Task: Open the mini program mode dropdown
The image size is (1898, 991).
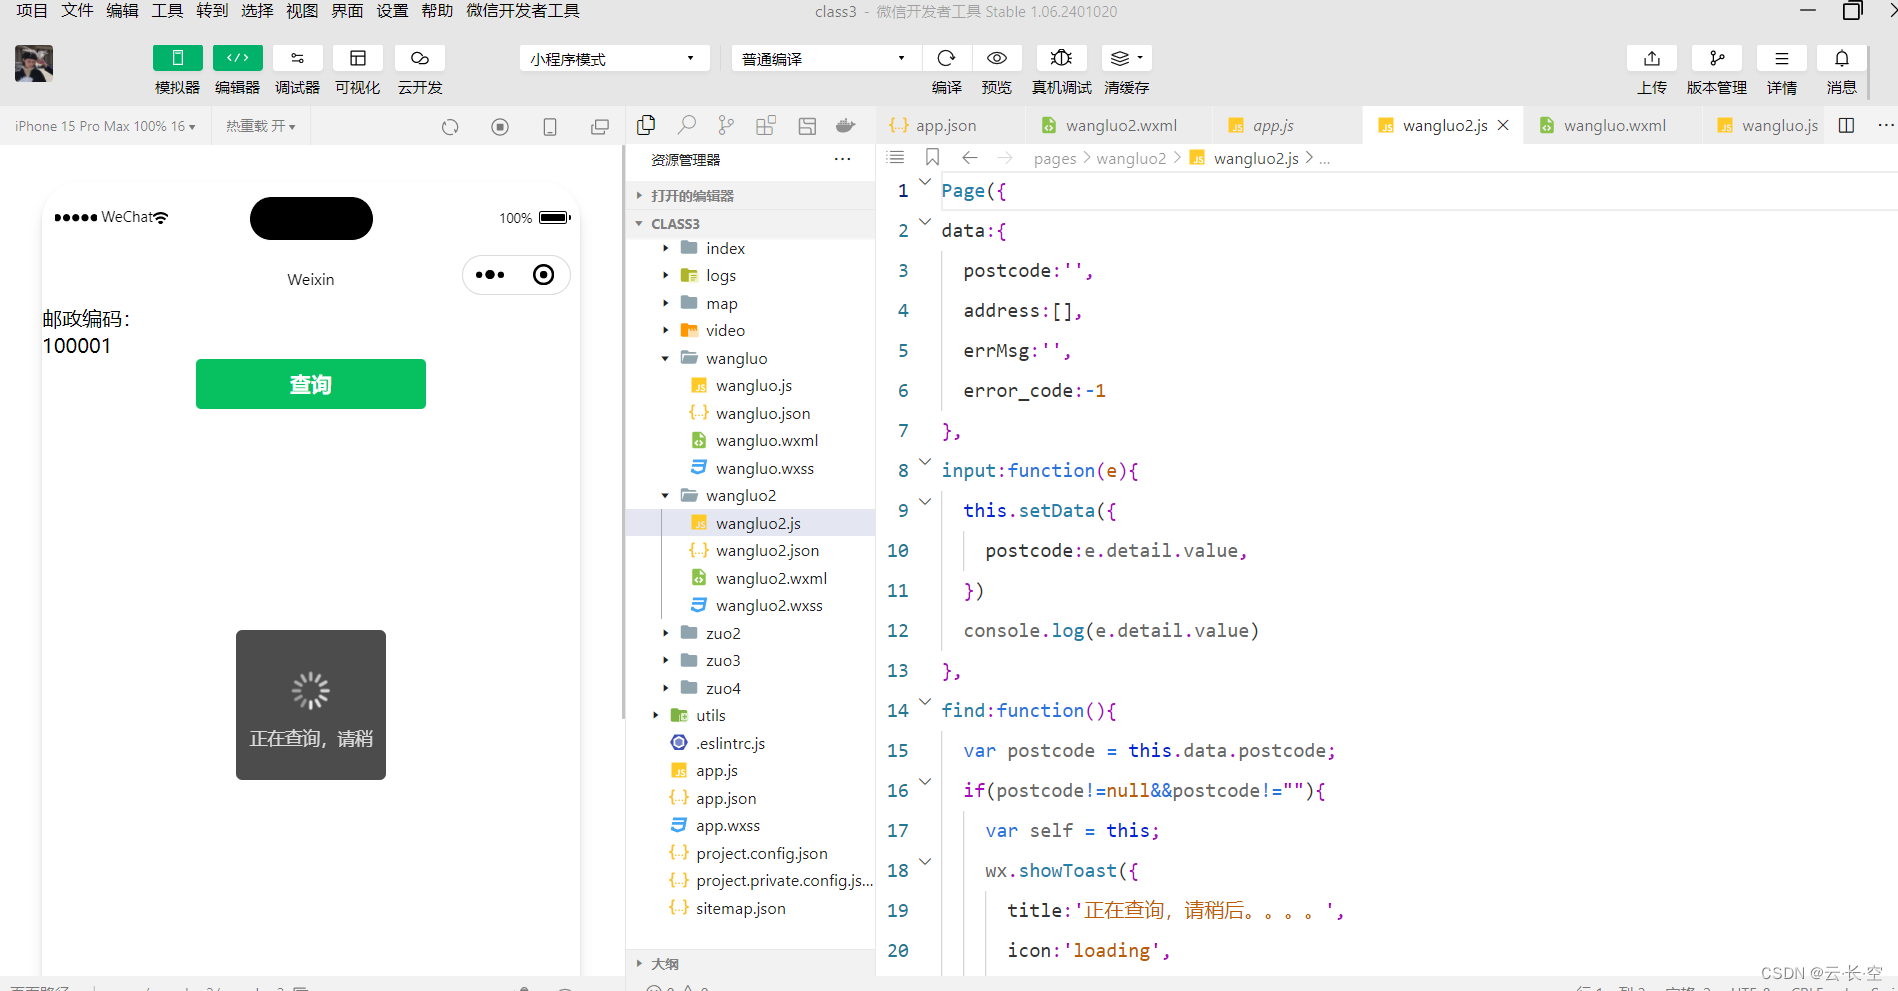Action: click(614, 59)
